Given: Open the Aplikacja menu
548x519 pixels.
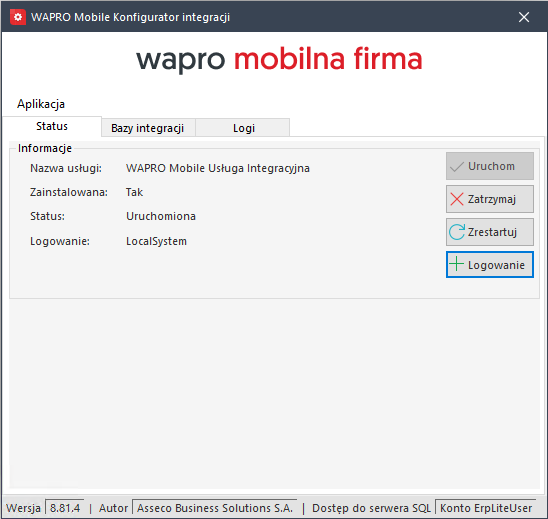Looking at the screenshot, I should (41, 104).
